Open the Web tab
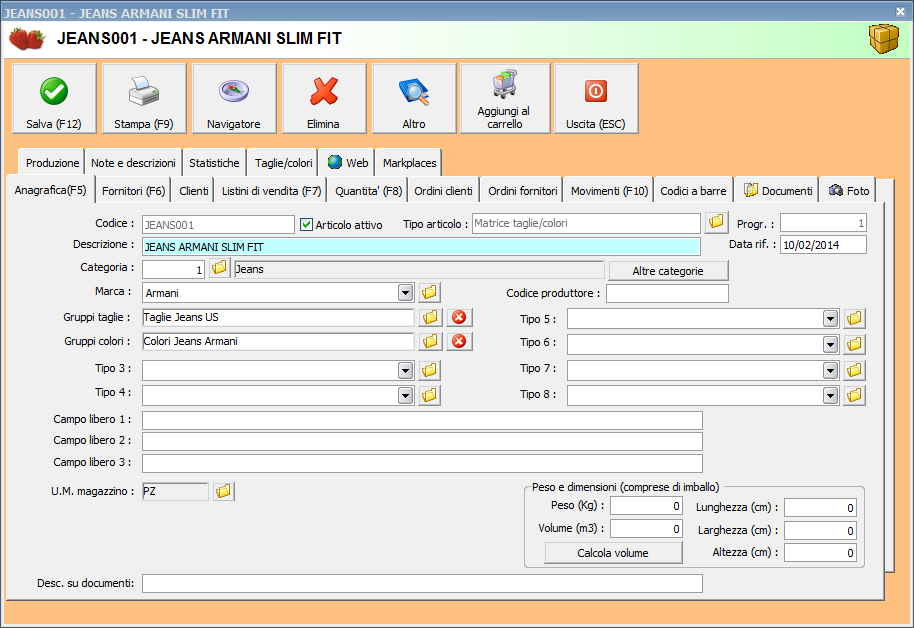The width and height of the screenshot is (914, 628). tap(347, 163)
